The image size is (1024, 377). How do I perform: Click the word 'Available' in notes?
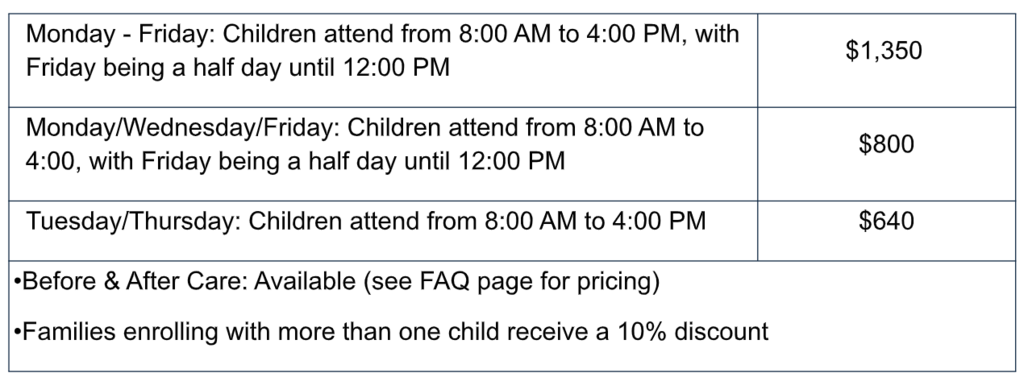304,282
